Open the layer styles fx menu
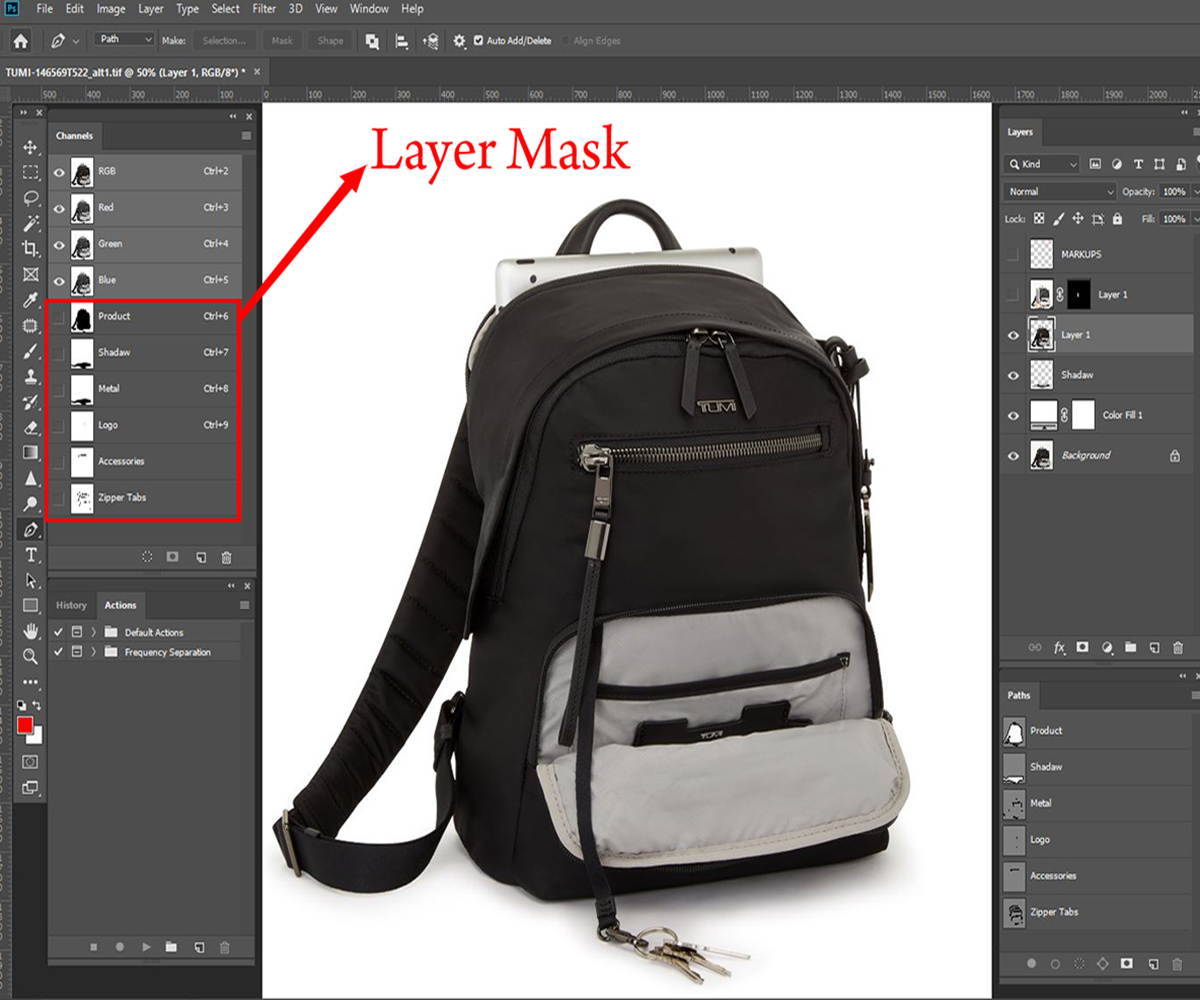 coord(1059,647)
